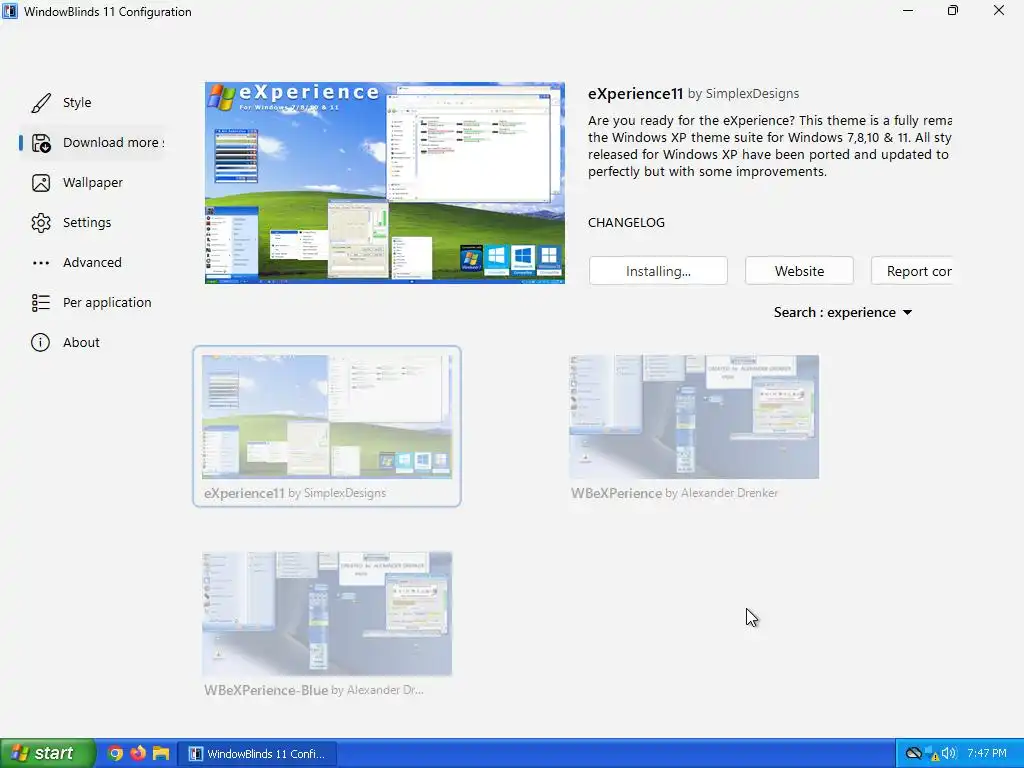Open the theme Website button

pos(799,271)
